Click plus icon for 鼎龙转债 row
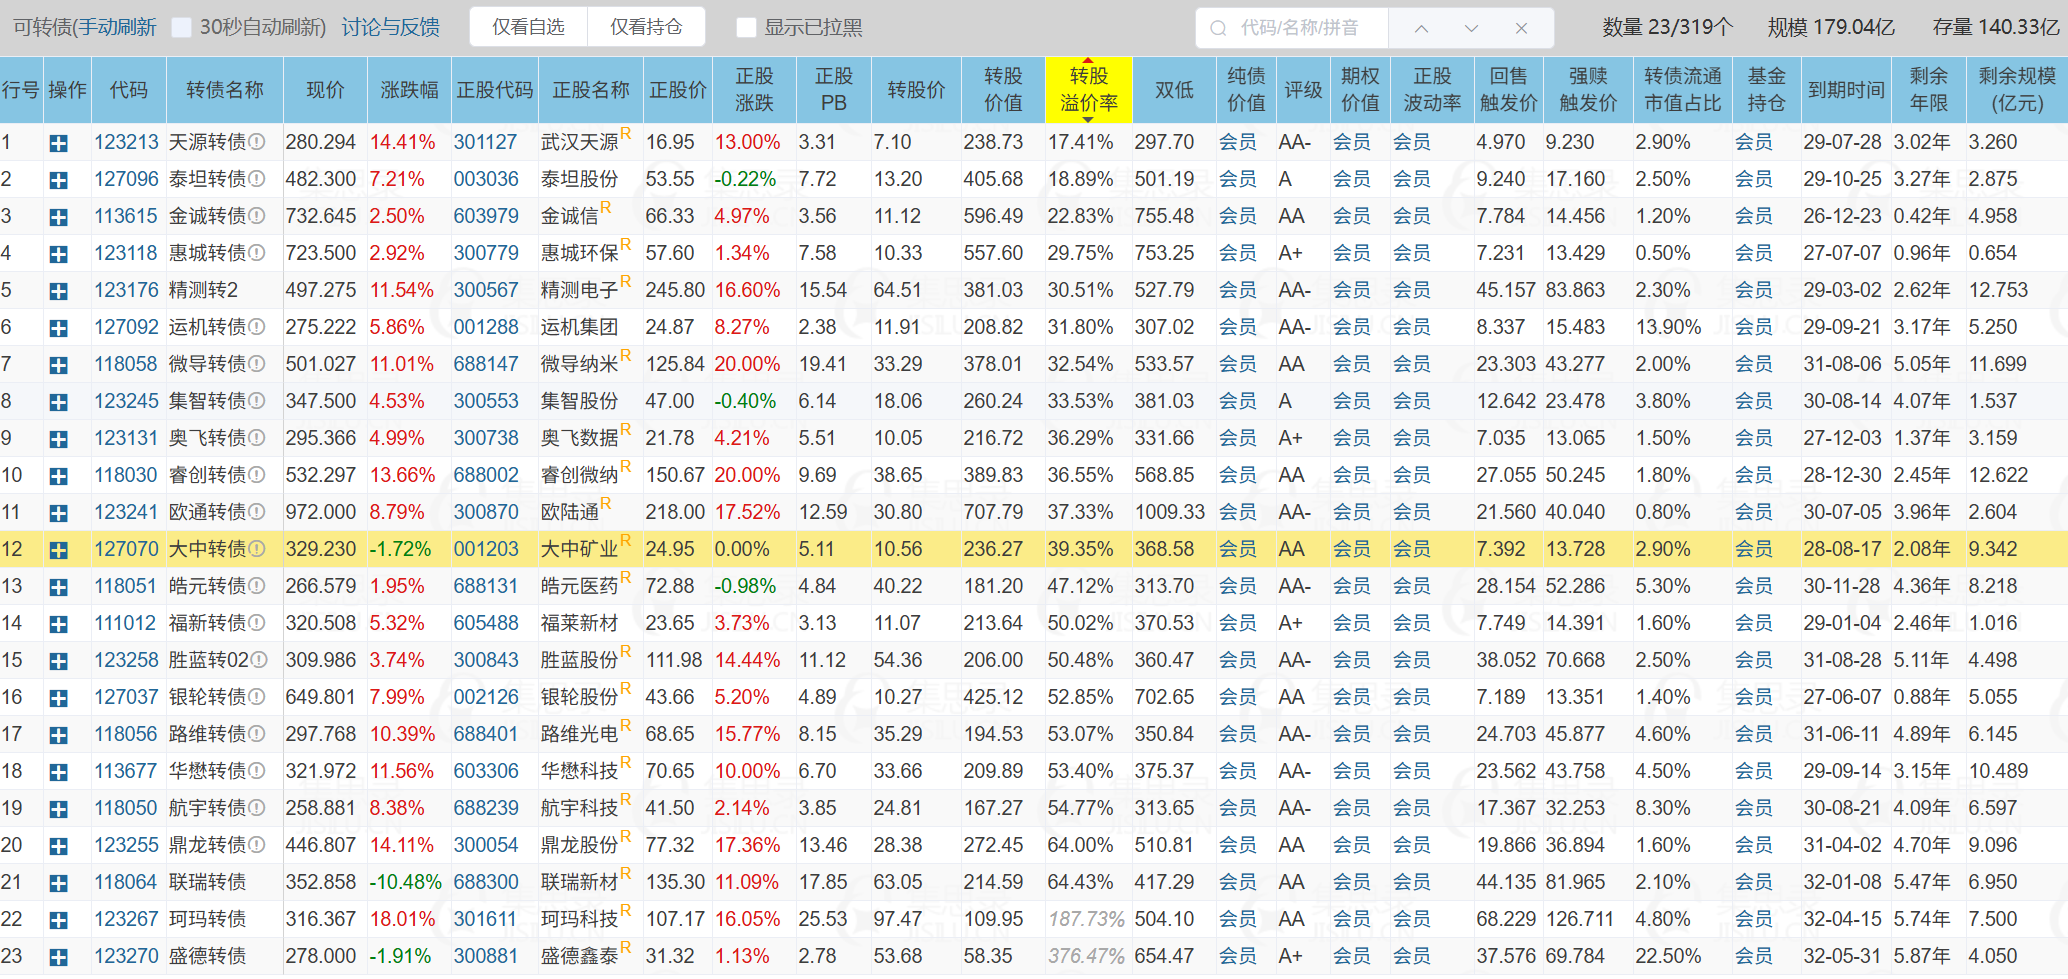Screen dimensions: 2068x979 point(59,847)
